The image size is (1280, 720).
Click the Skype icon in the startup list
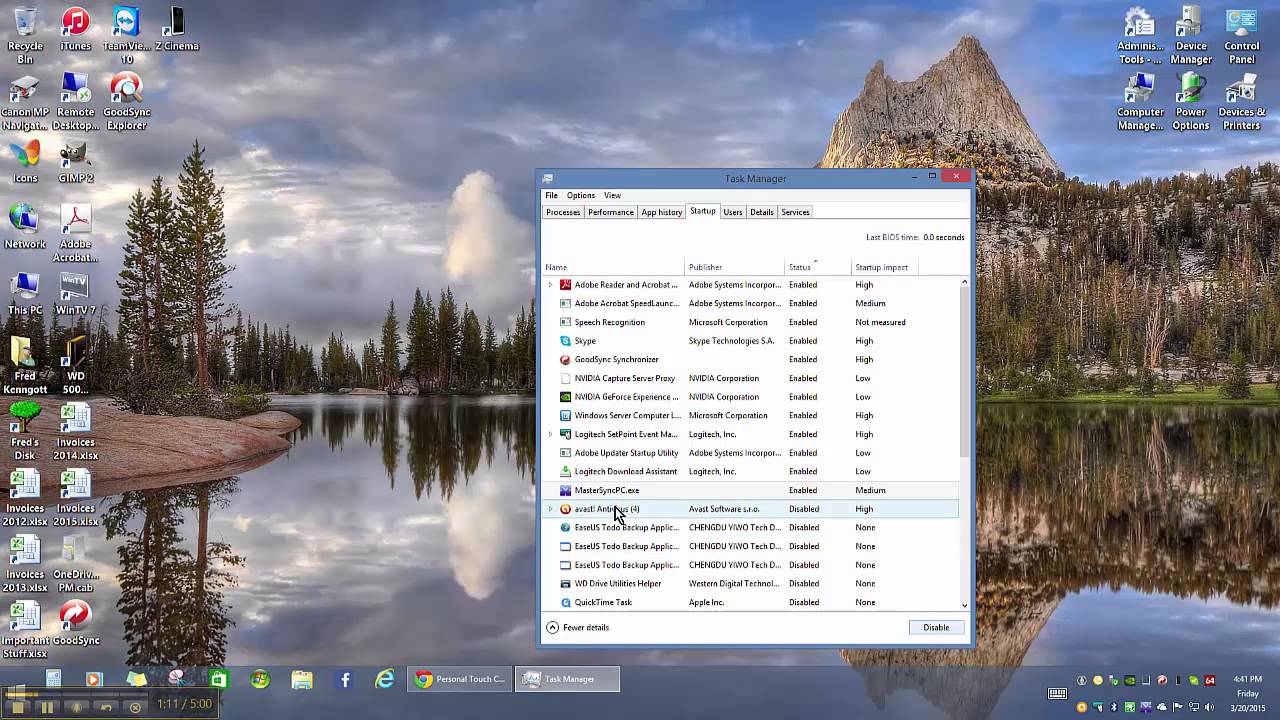pyautogui.click(x=565, y=341)
